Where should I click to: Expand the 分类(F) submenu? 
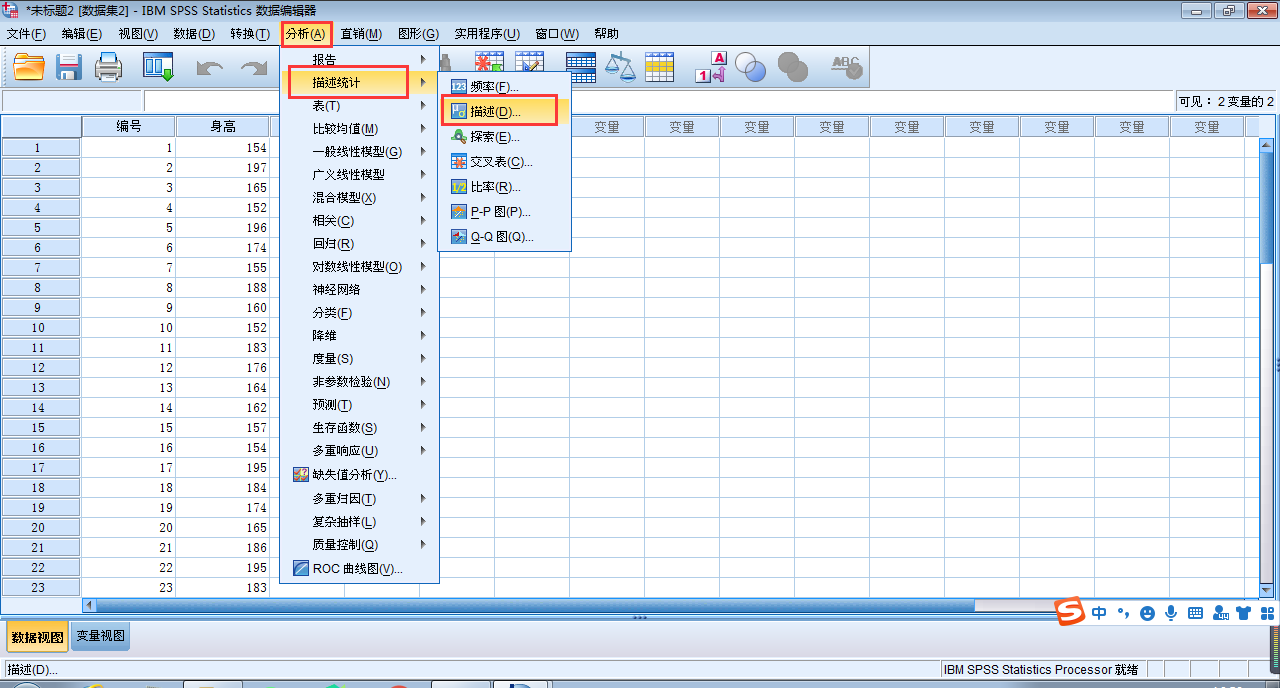pyautogui.click(x=359, y=313)
